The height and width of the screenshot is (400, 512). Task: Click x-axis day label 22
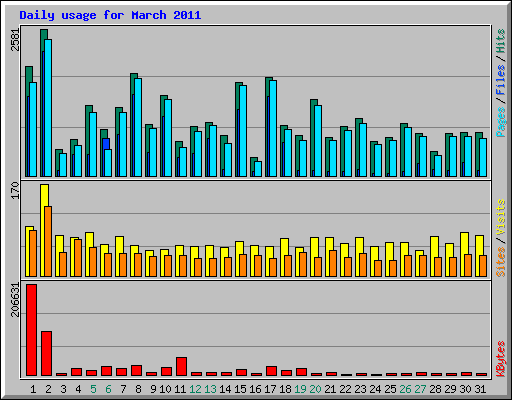click(345, 389)
